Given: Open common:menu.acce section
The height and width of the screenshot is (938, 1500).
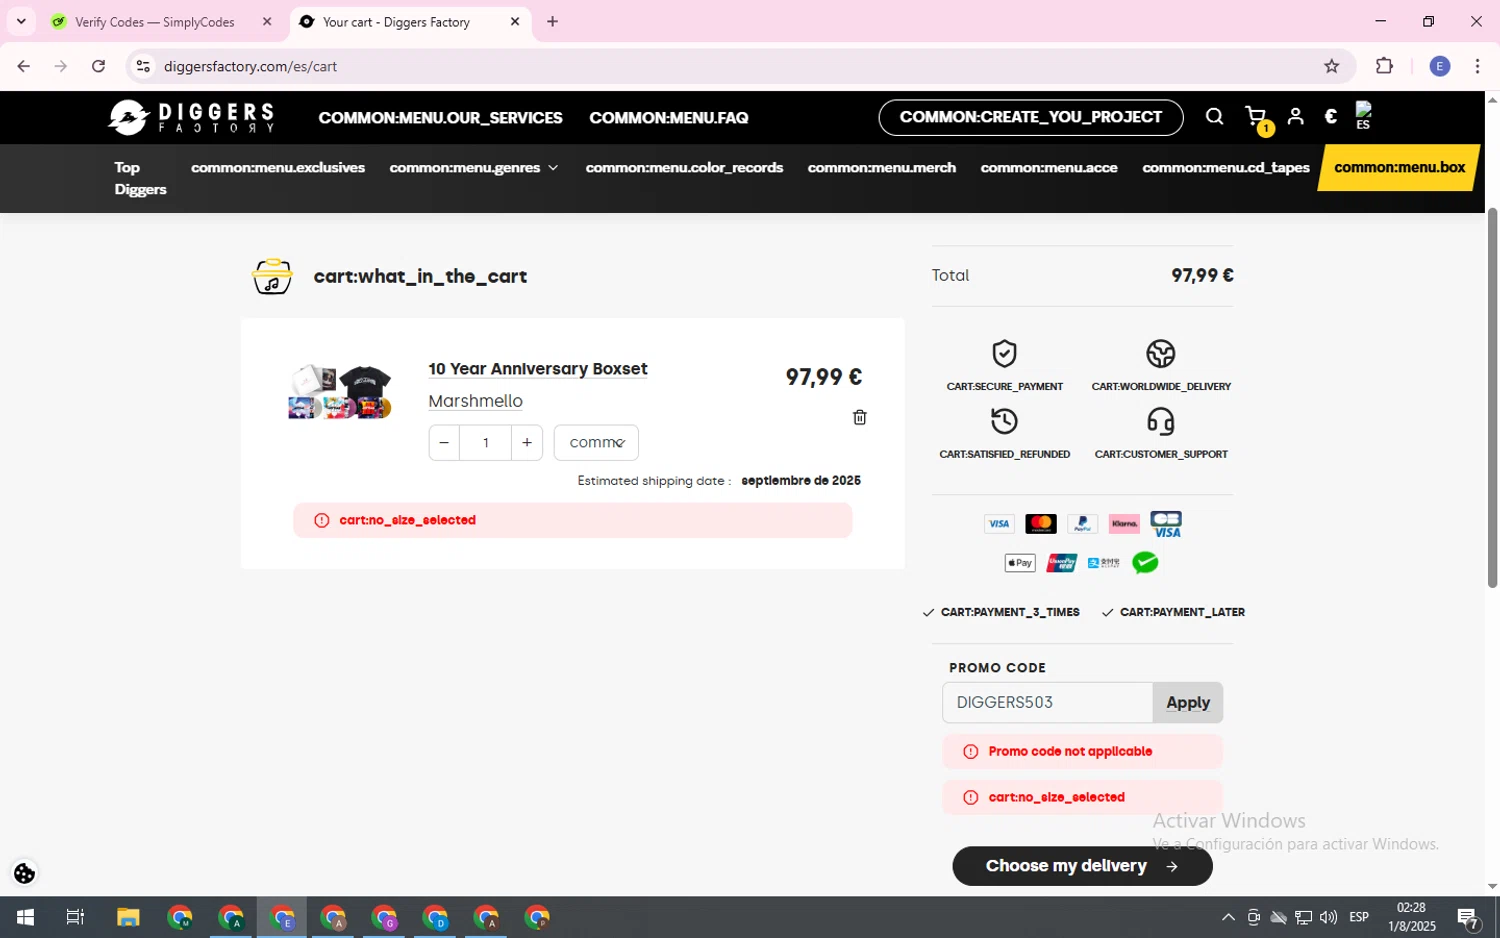Looking at the screenshot, I should pyautogui.click(x=1049, y=167).
